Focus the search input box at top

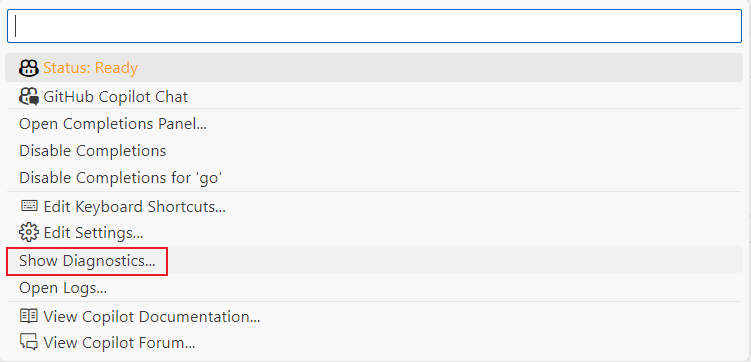click(x=375, y=26)
